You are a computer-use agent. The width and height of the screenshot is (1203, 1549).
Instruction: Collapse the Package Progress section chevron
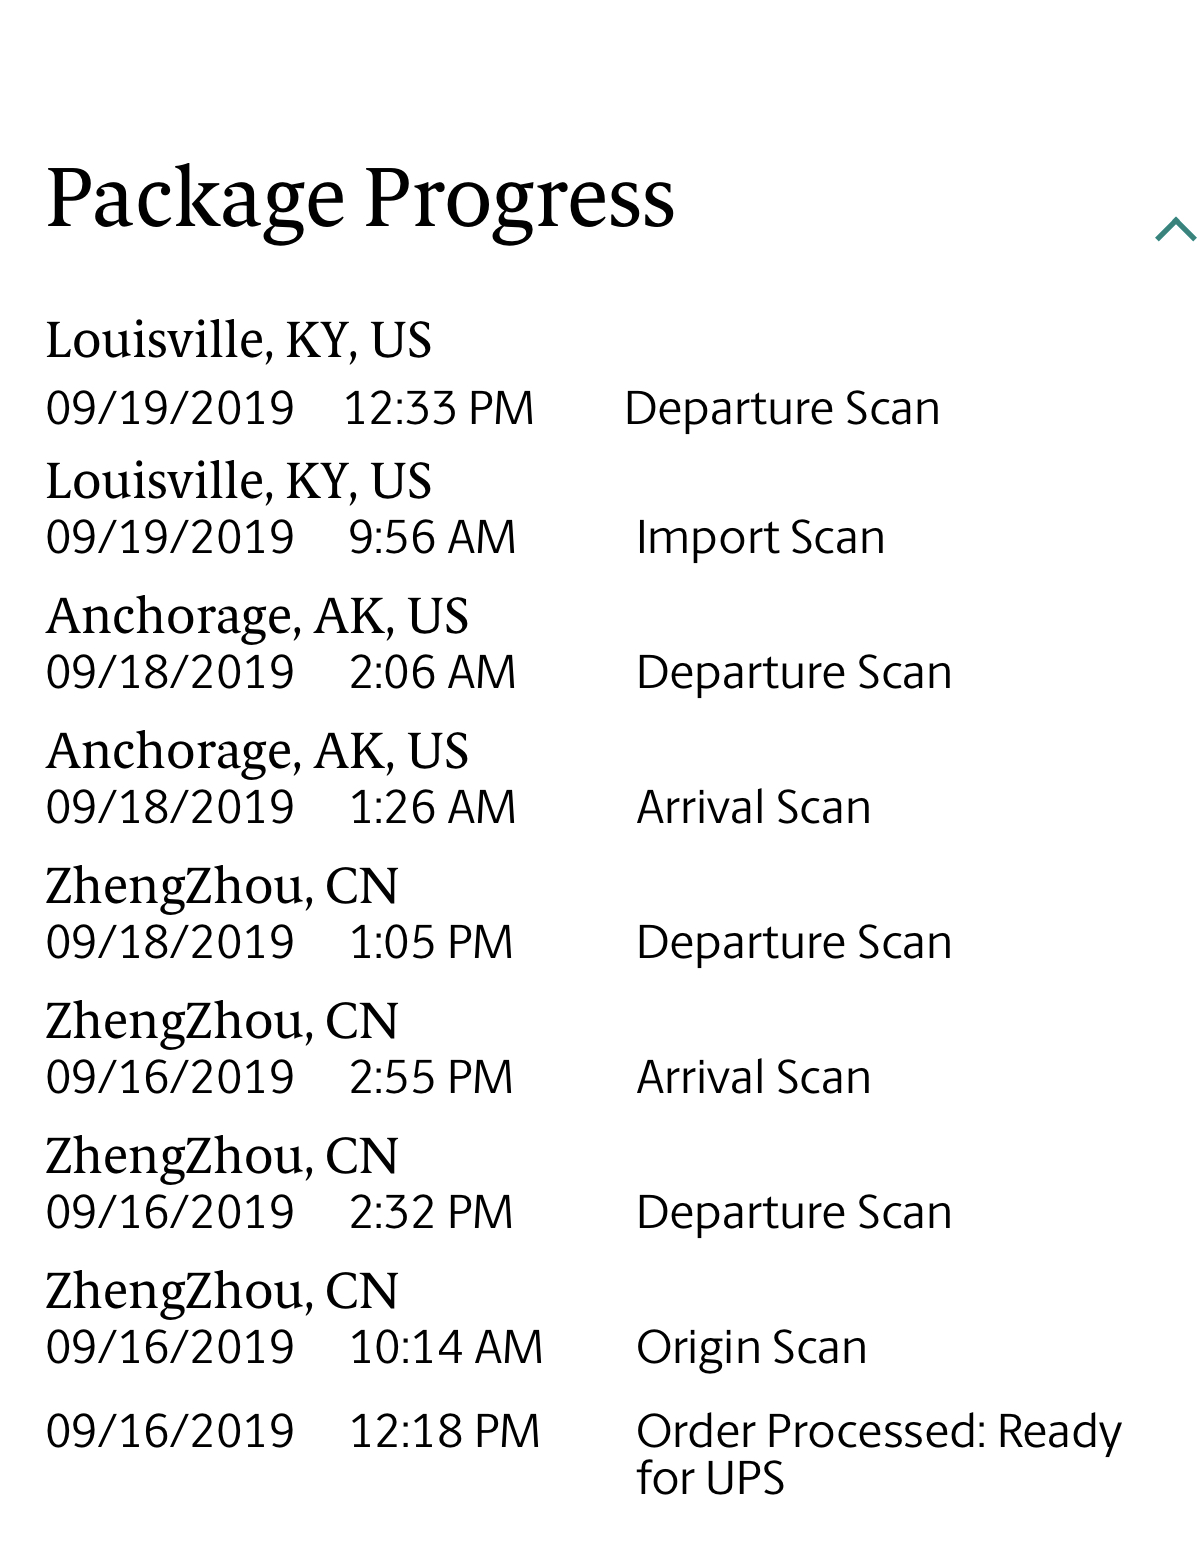pos(1175,230)
